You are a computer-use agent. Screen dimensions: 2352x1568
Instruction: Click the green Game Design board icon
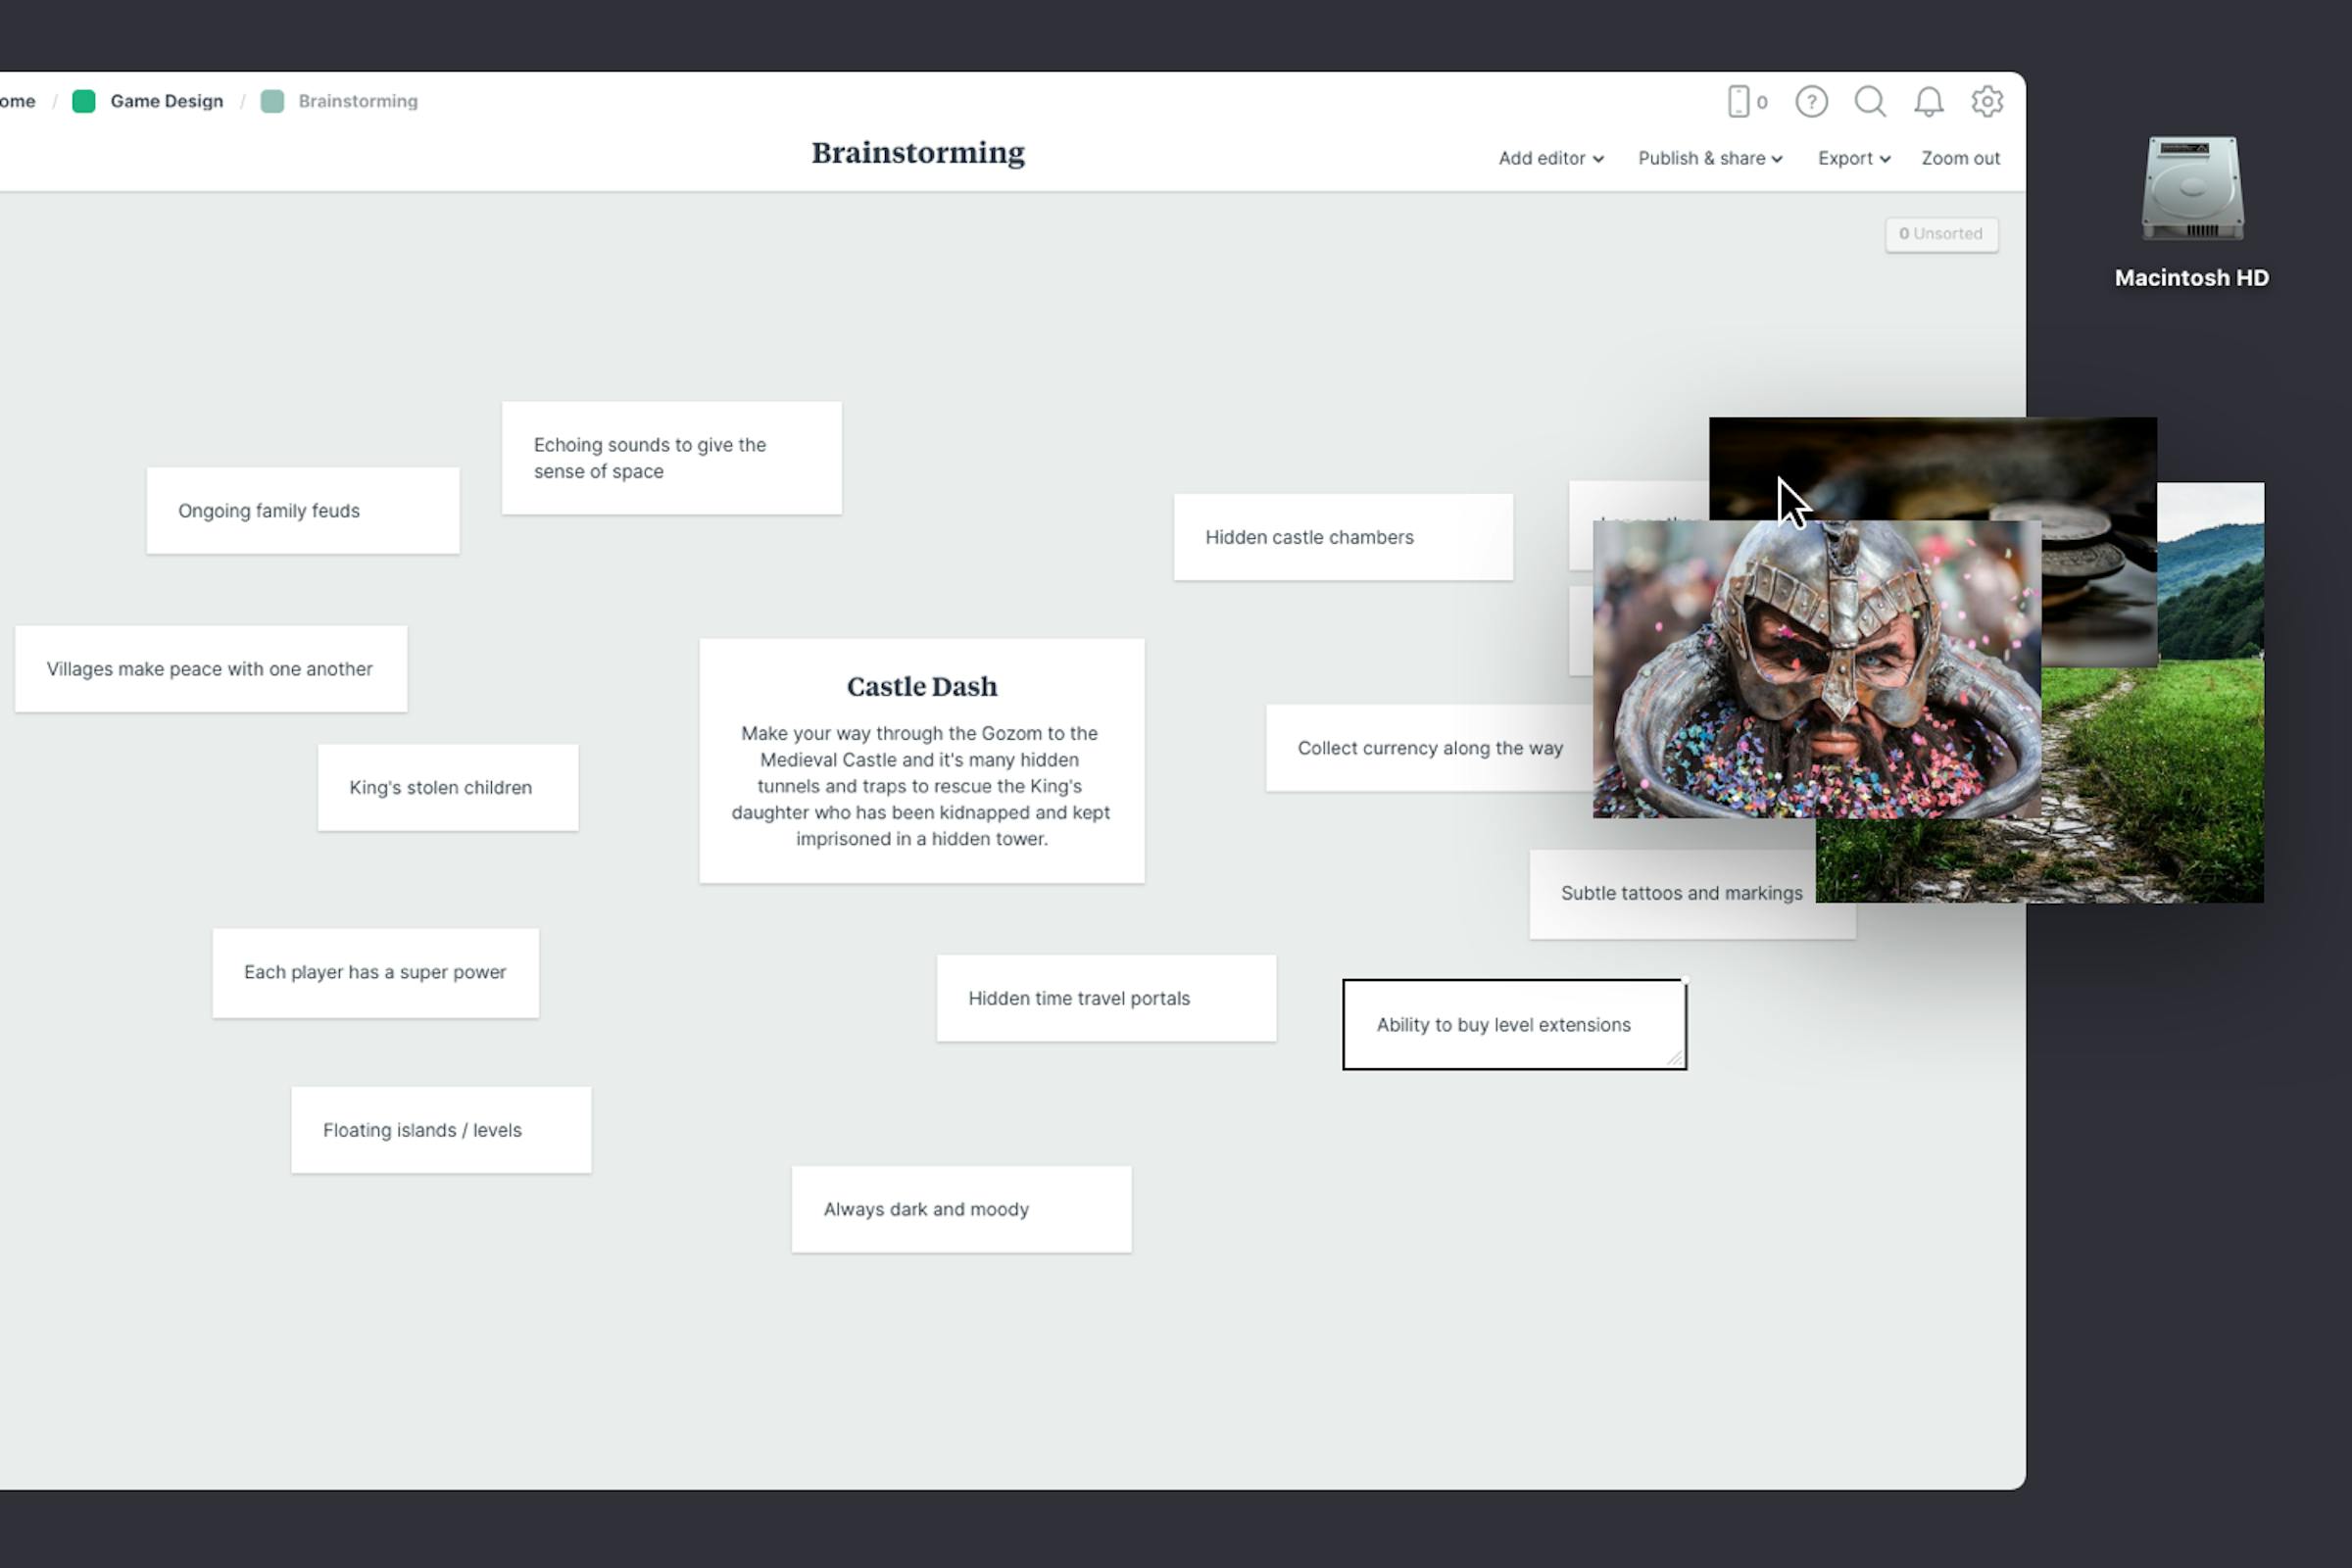point(84,101)
